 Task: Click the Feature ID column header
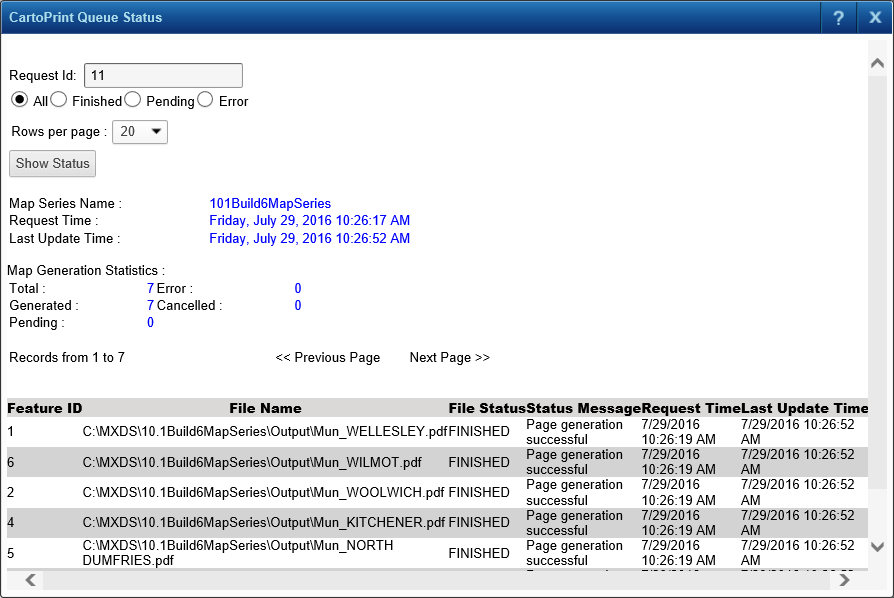click(x=45, y=408)
